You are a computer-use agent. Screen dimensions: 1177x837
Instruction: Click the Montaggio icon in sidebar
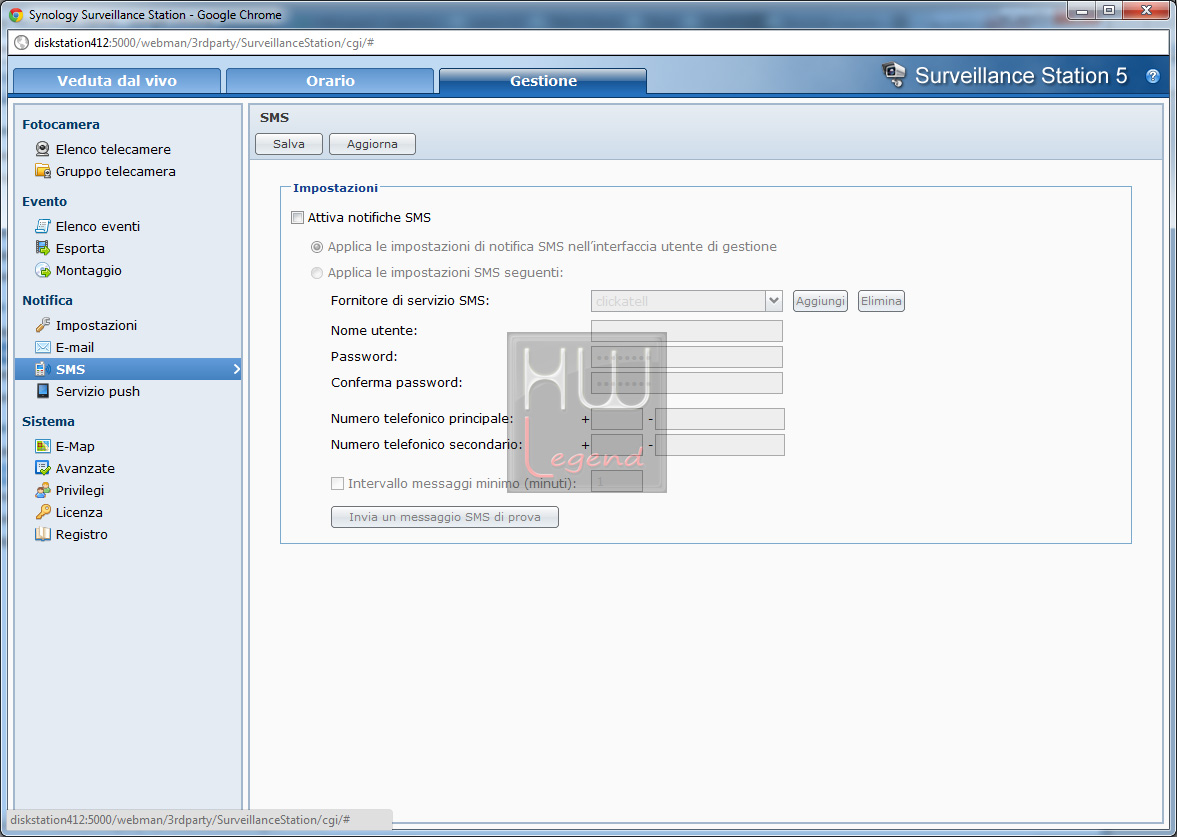(x=43, y=269)
